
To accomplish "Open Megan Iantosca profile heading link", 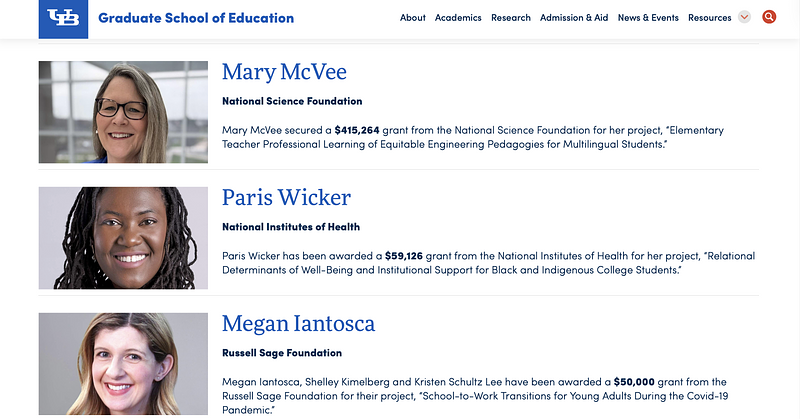I will pyautogui.click(x=299, y=324).
